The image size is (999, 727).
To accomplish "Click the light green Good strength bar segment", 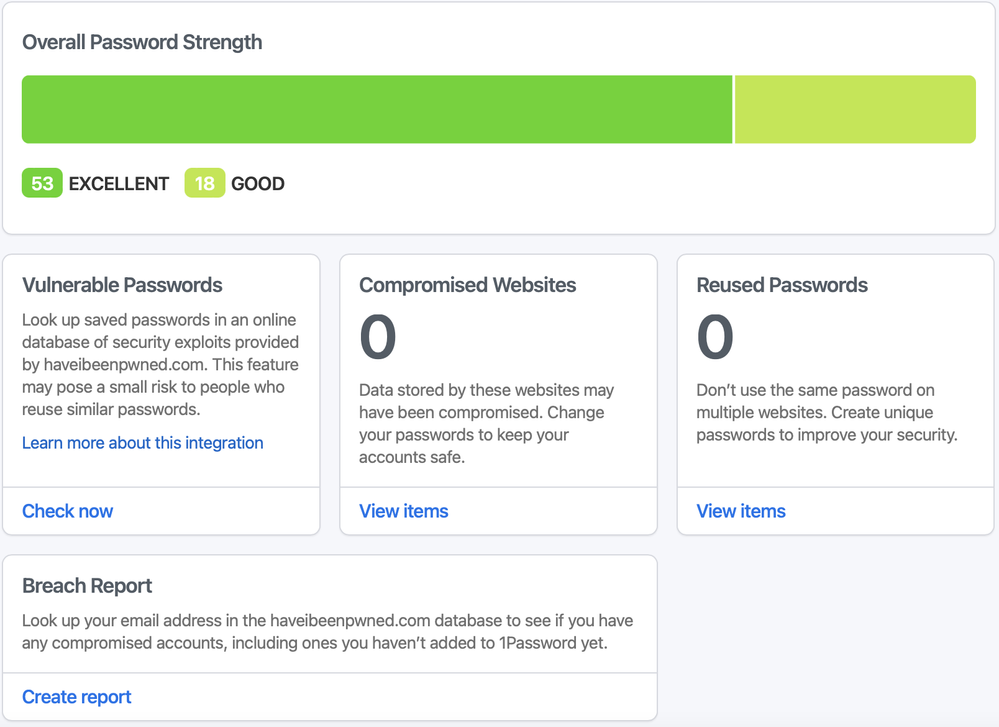I will (855, 109).
